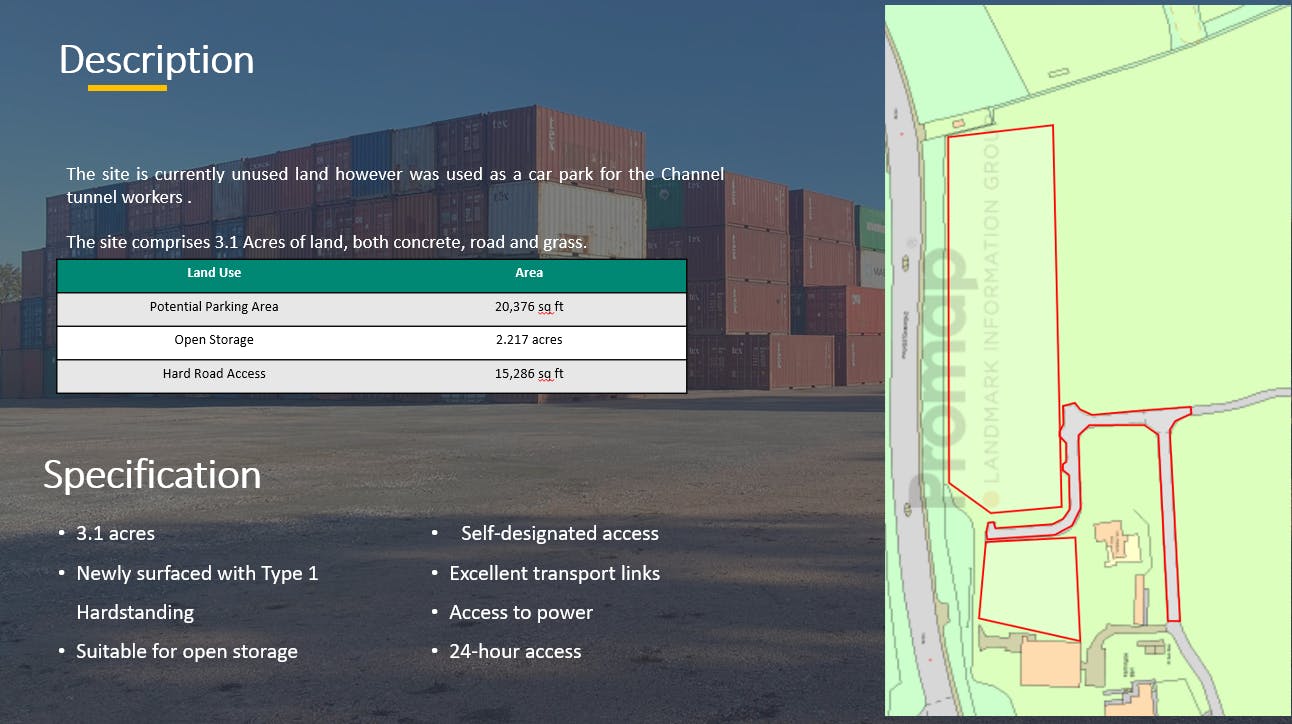Click the Access to power bullet
Screen dimensions: 1292x724
521,612
